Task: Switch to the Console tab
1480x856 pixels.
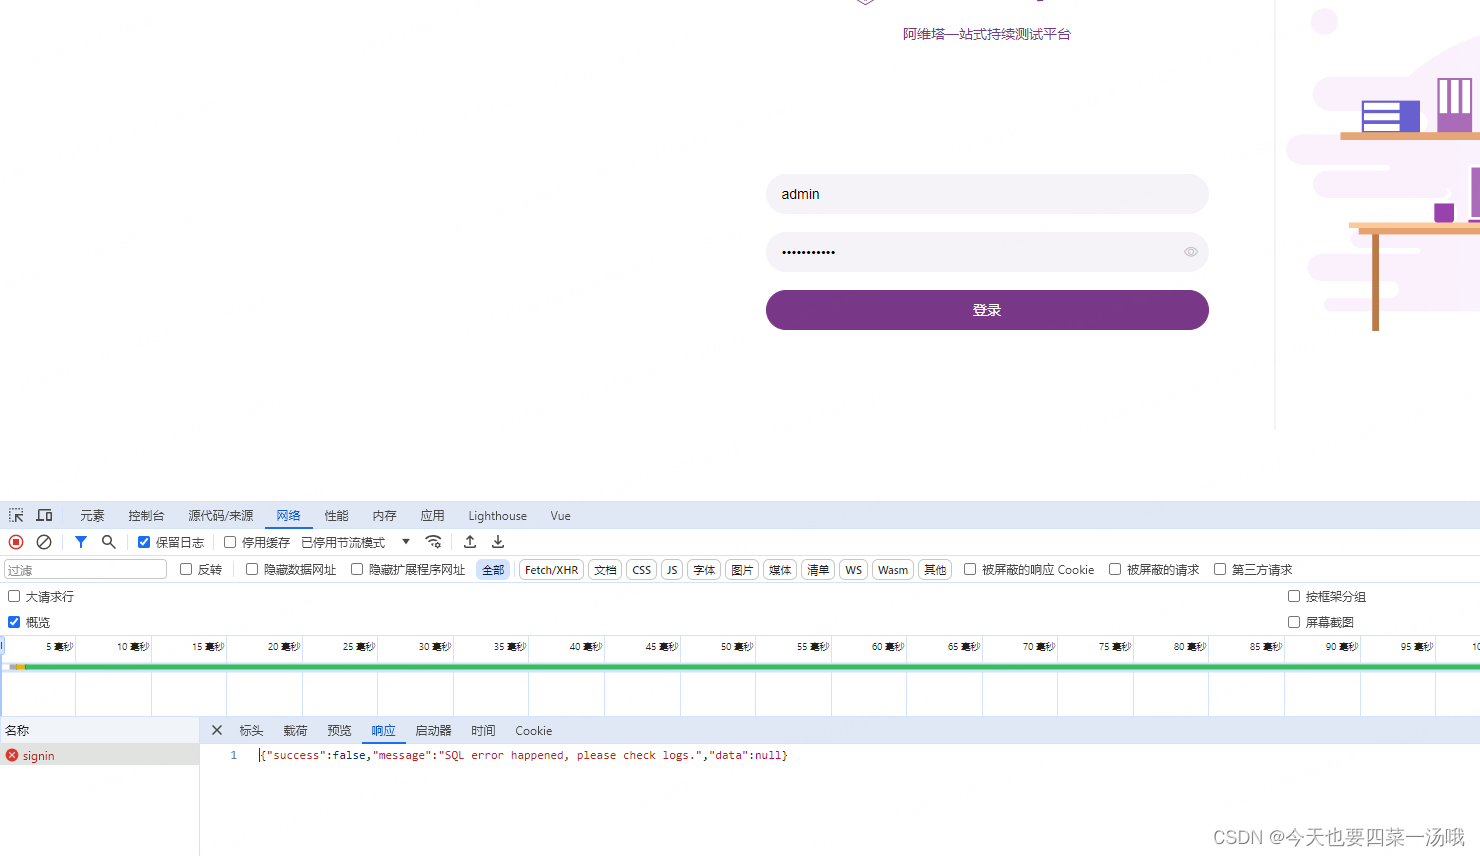Action: (x=146, y=516)
